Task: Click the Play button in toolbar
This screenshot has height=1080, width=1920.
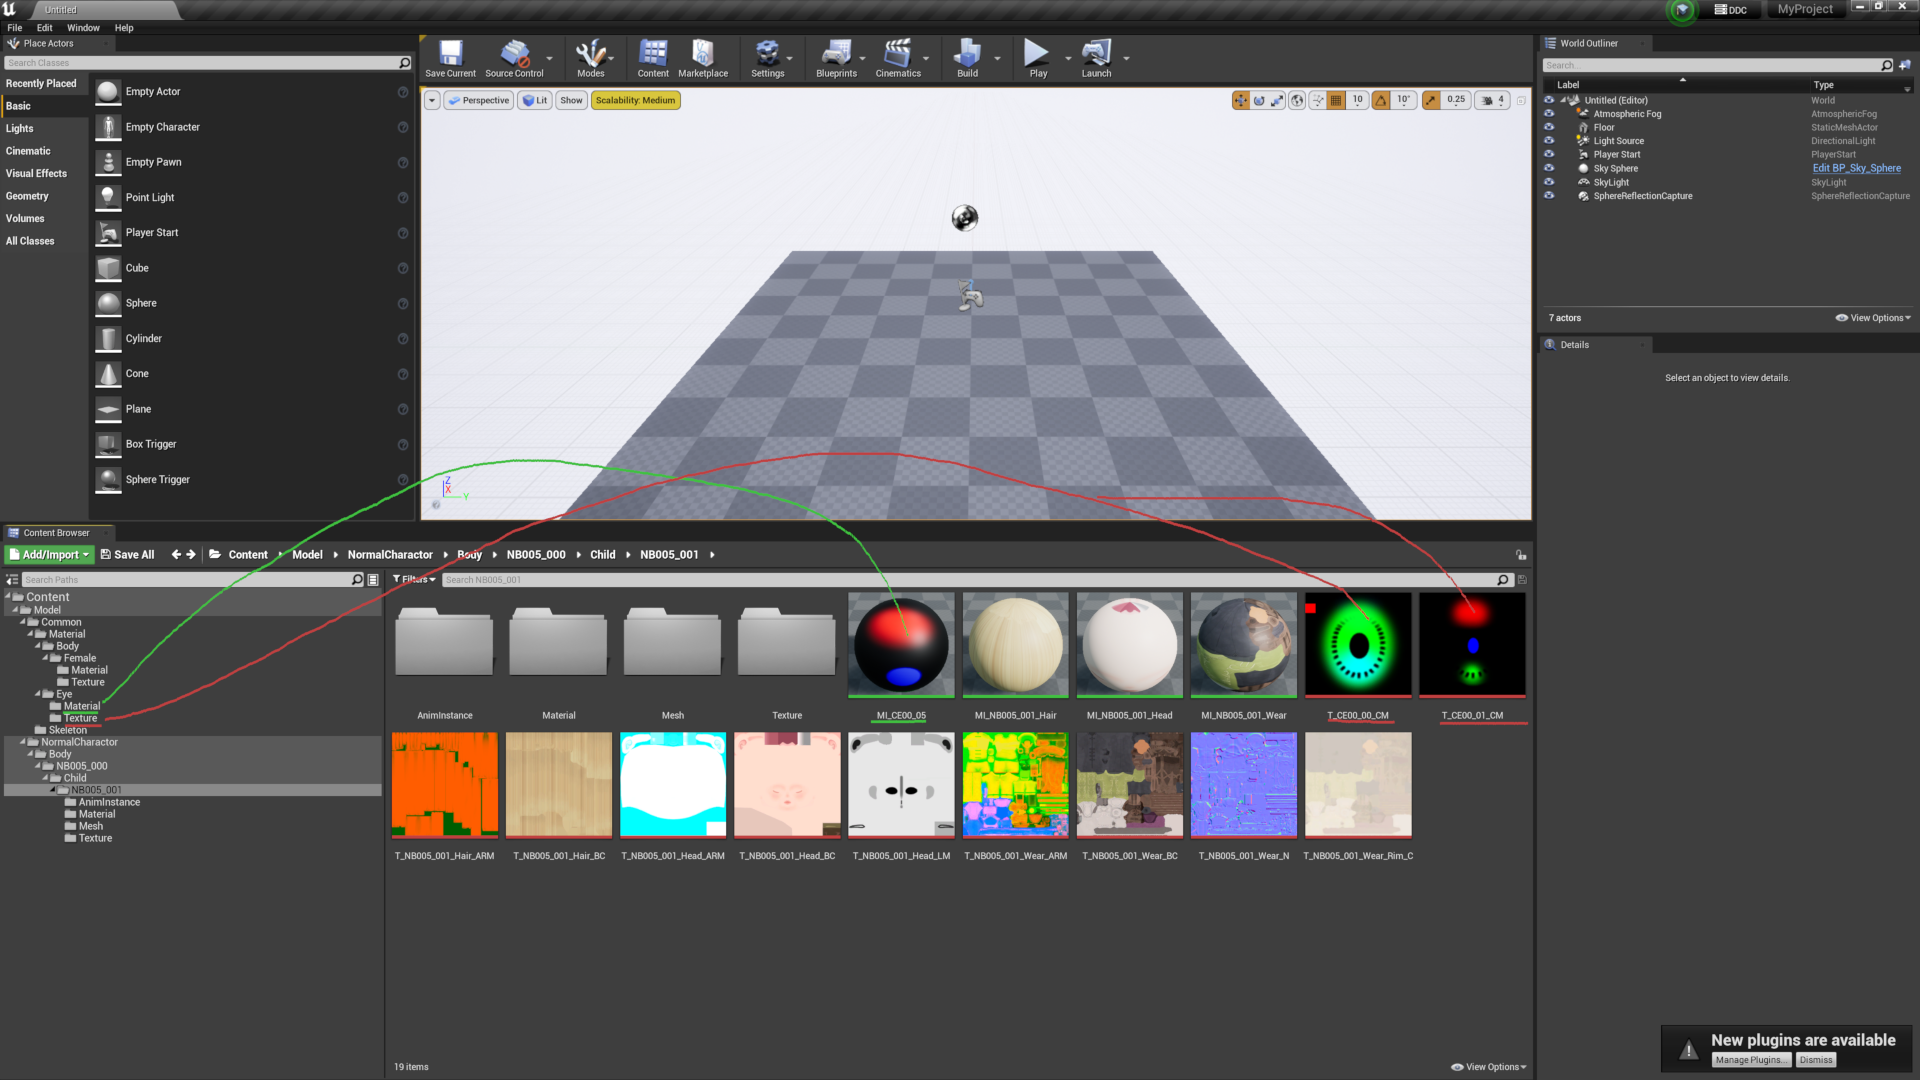Action: tap(1038, 58)
